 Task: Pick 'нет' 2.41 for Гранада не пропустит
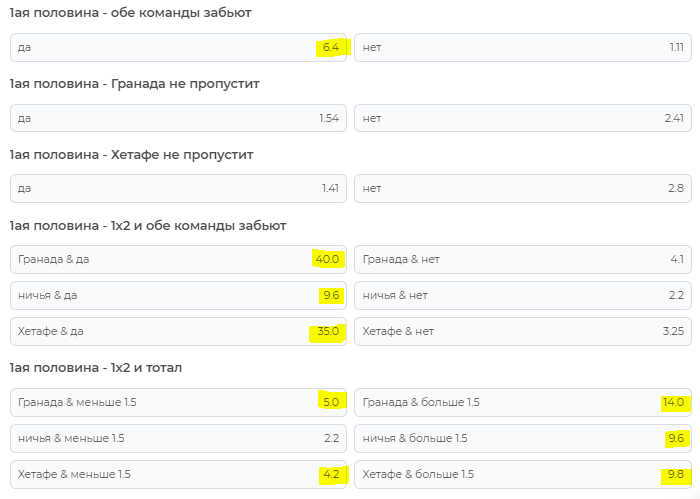pos(522,118)
